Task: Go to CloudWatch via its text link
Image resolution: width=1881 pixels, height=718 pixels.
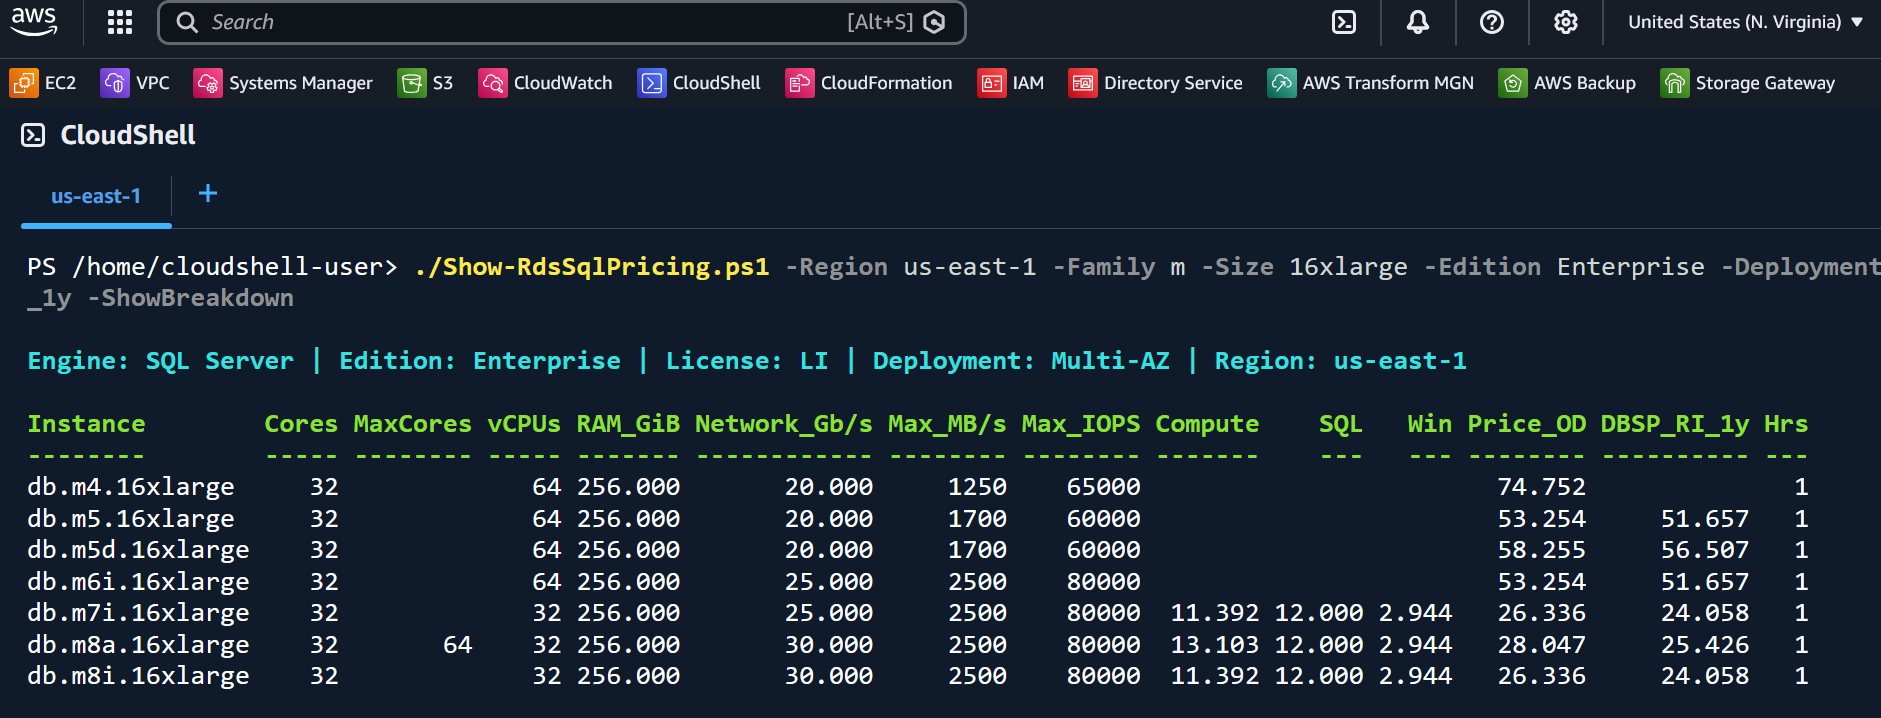Action: (563, 83)
